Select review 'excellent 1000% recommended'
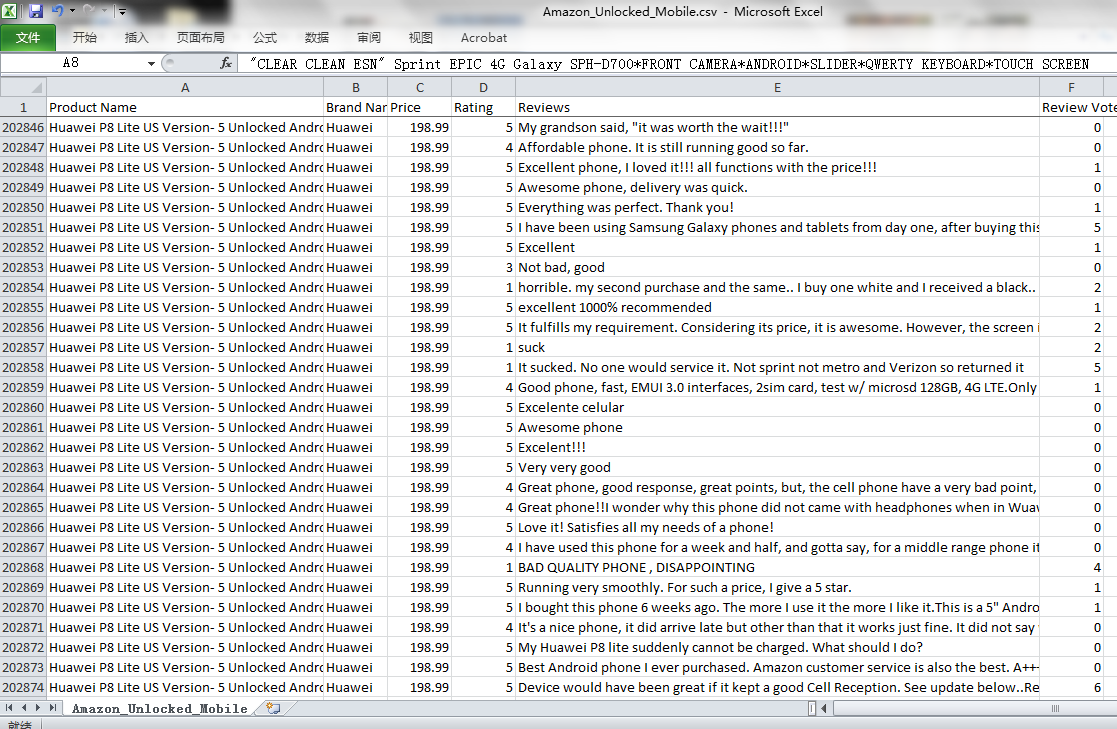The width and height of the screenshot is (1117, 729). [777, 308]
